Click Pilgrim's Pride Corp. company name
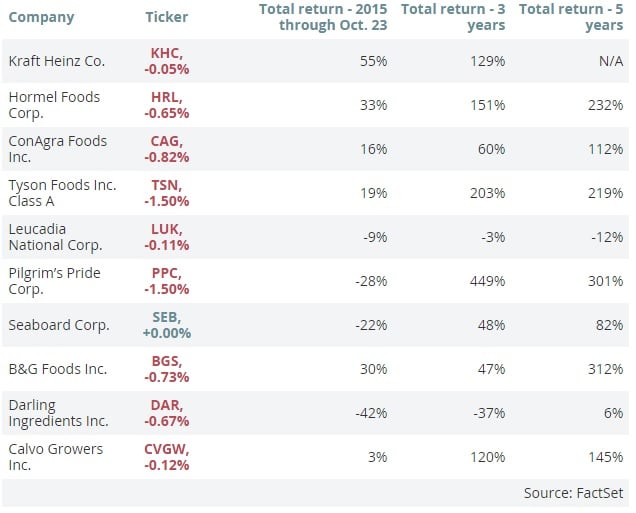 pos(55,281)
